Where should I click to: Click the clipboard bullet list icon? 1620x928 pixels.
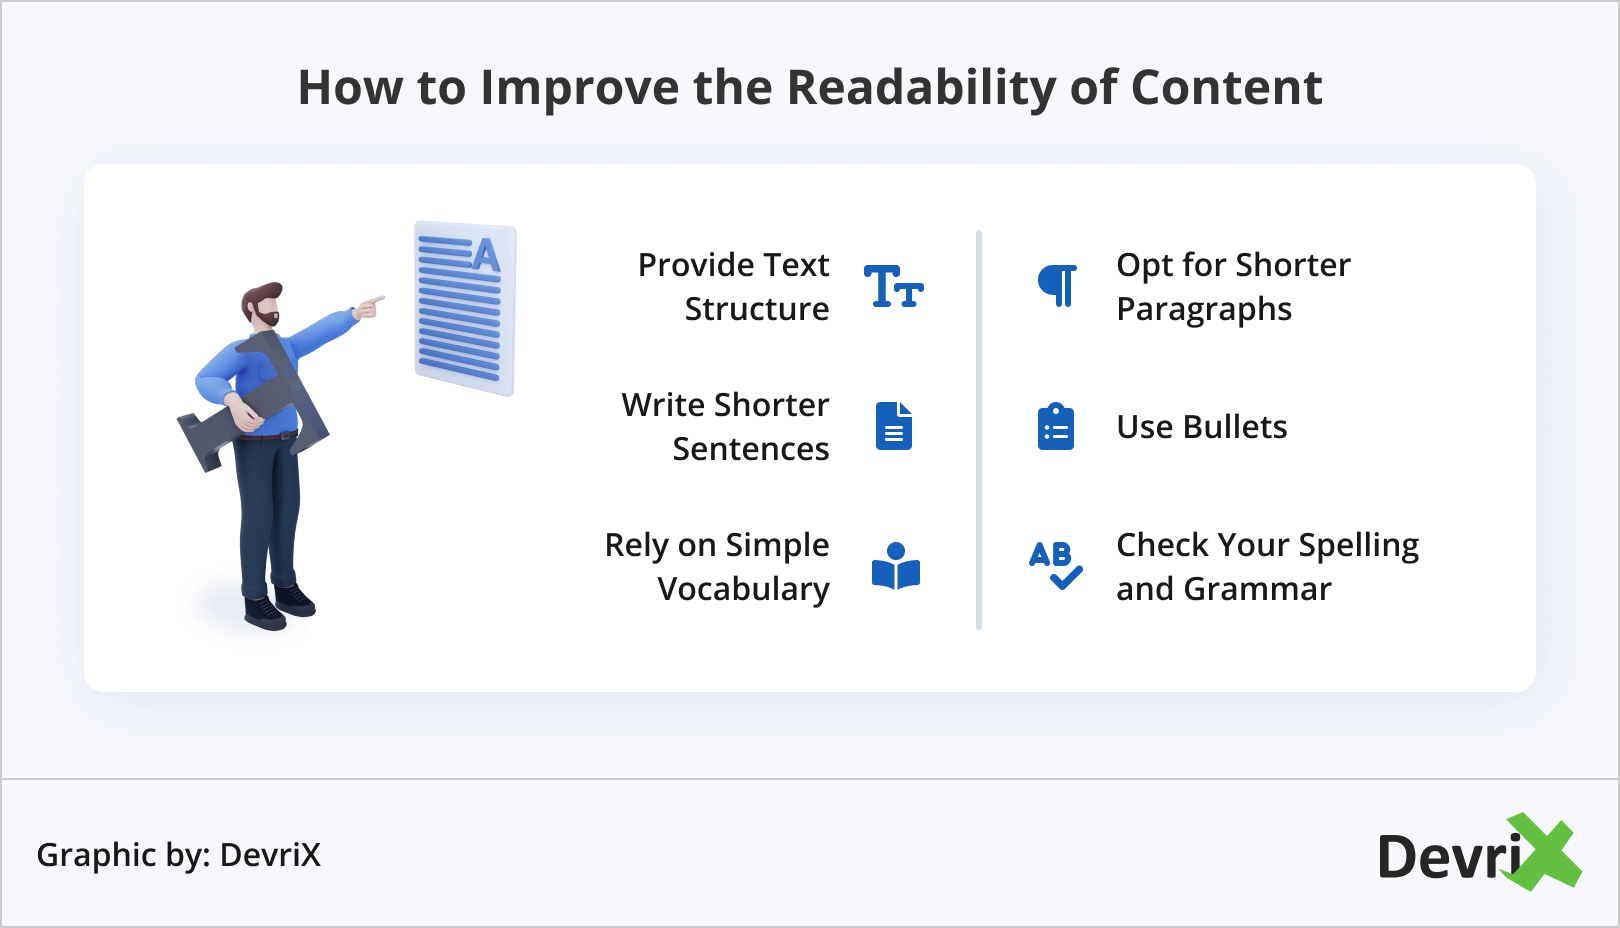coord(1056,427)
